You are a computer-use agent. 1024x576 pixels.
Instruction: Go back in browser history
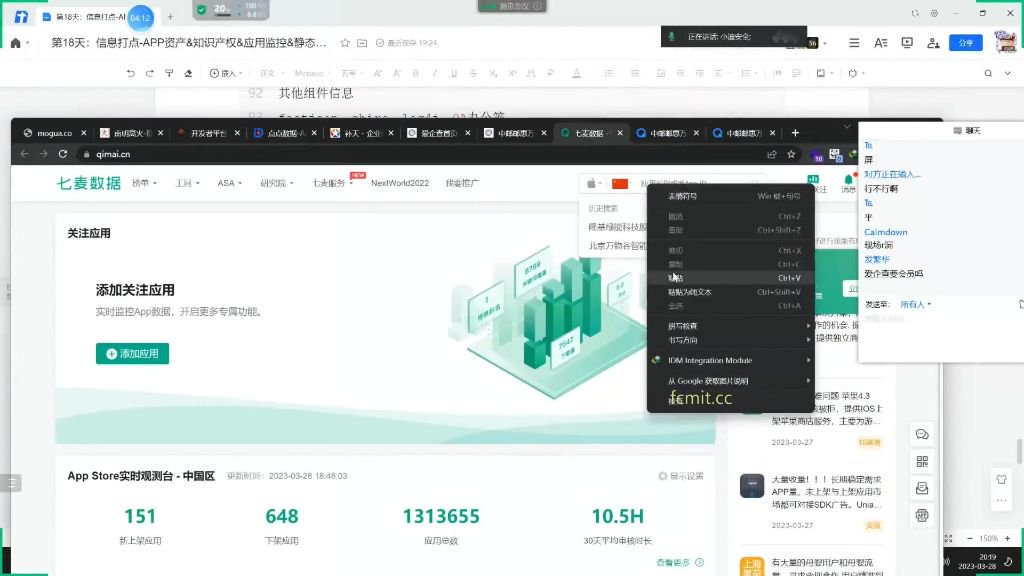tap(24, 154)
